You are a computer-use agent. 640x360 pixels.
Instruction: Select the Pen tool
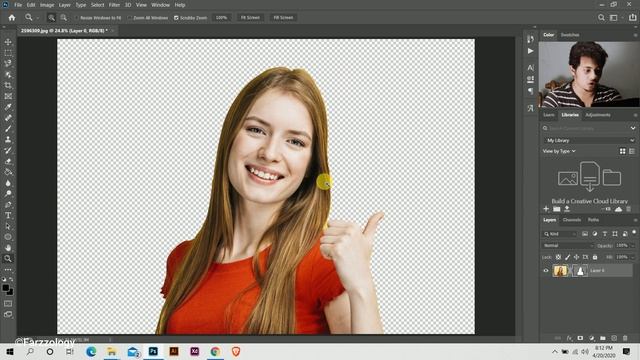tap(8, 204)
